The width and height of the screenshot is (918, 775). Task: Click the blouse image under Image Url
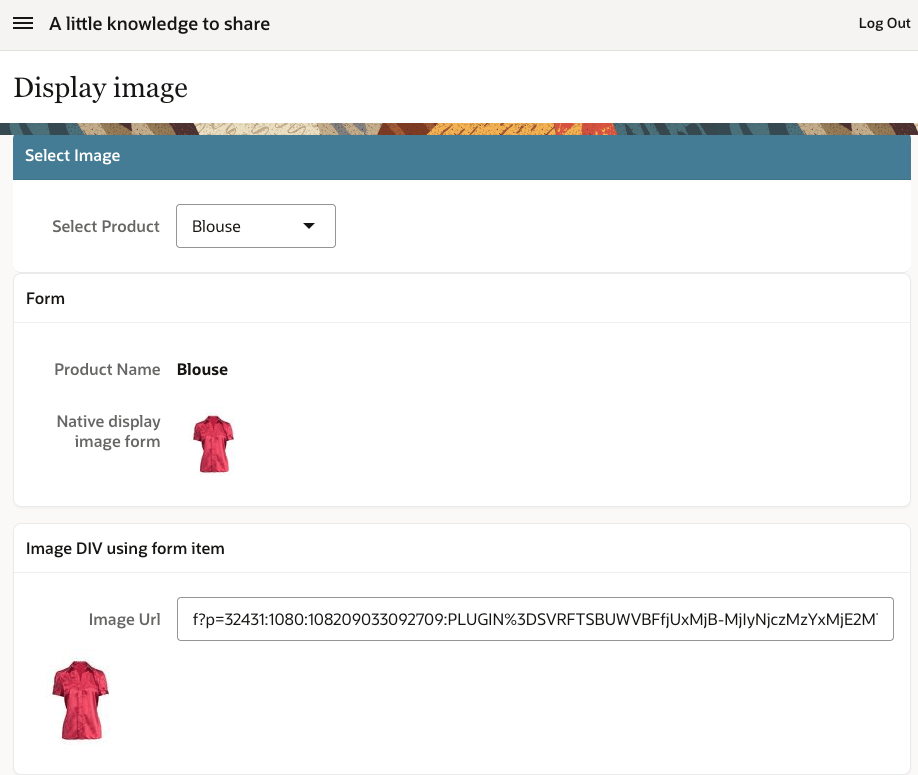tap(80, 699)
